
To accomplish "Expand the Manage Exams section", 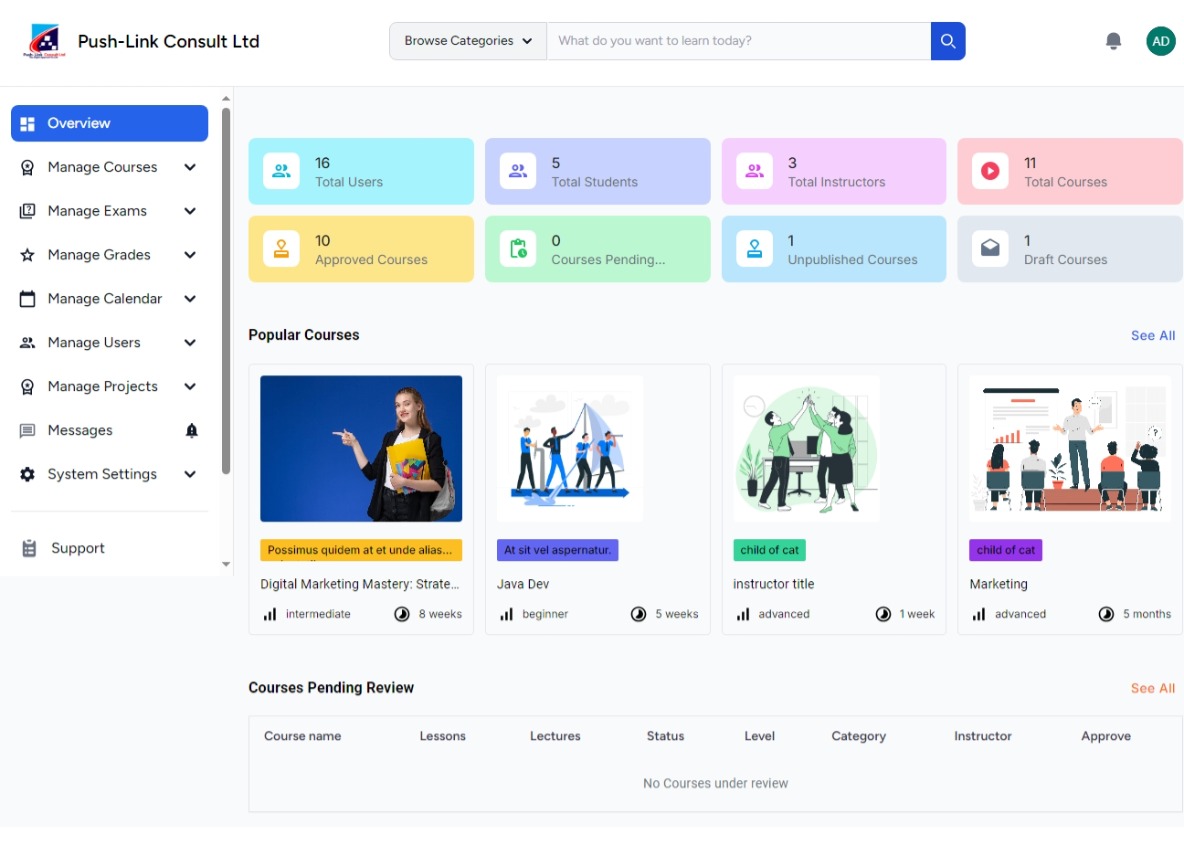I will 189,211.
